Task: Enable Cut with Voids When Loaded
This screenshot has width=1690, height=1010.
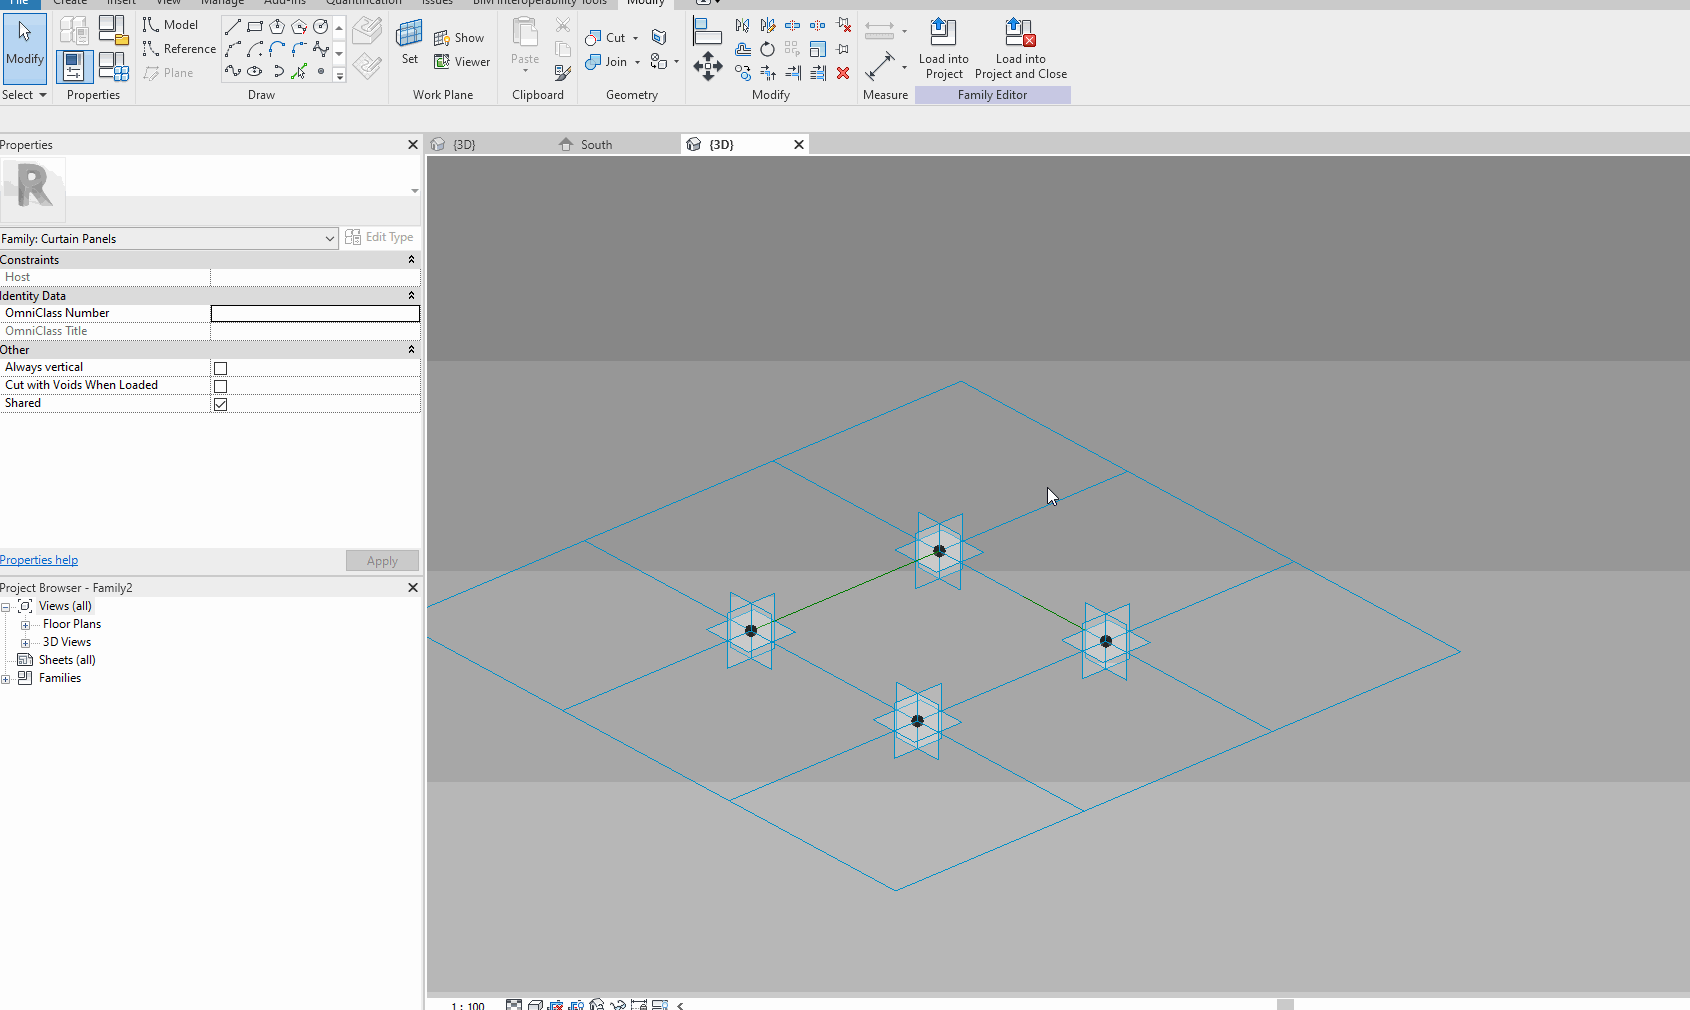Action: coord(220,385)
